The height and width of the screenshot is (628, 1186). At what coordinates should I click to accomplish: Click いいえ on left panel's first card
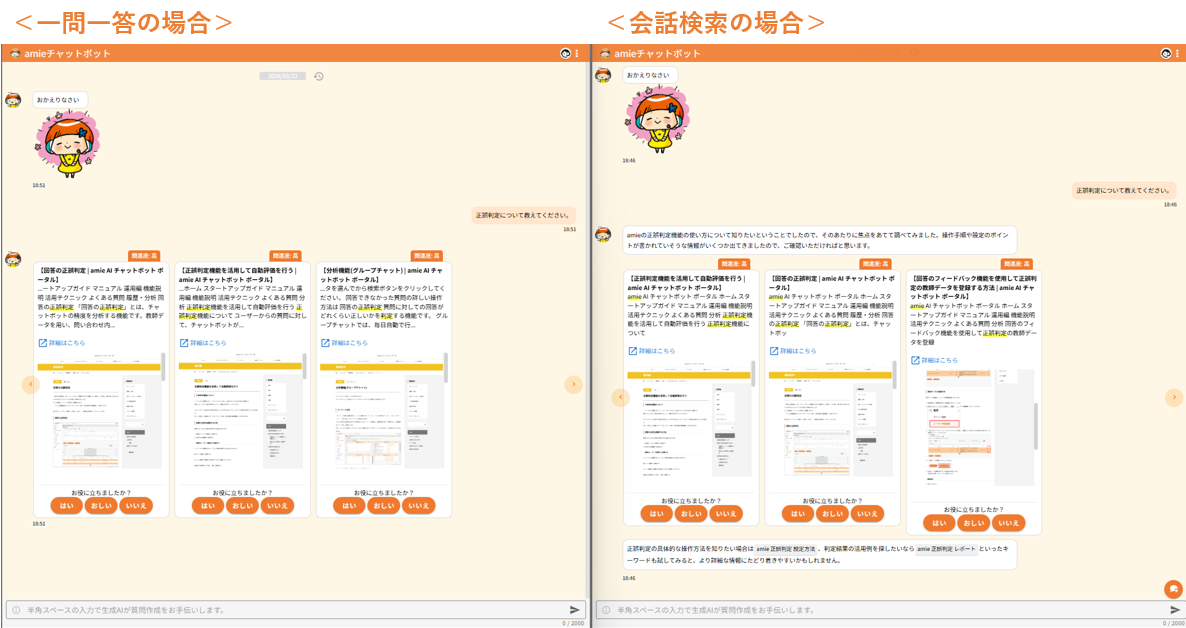136,506
